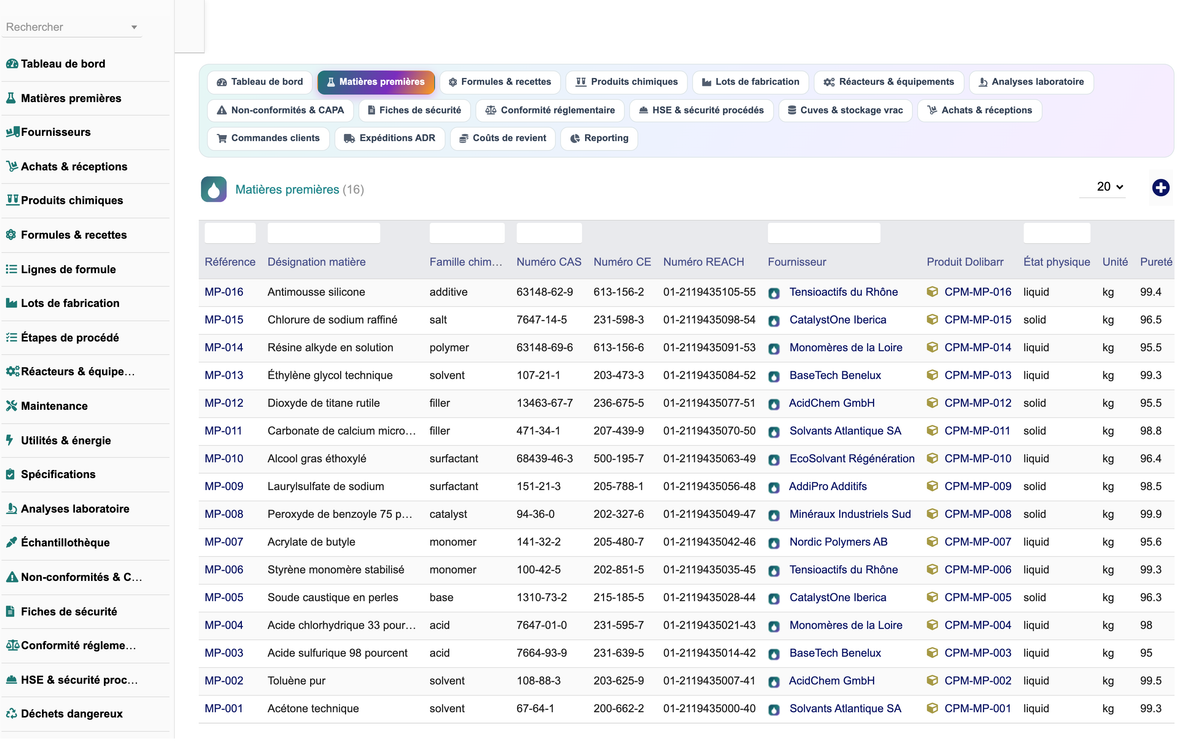The height and width of the screenshot is (743, 1200).
Task: Click the Fournisseur filter input field
Action: pos(824,233)
